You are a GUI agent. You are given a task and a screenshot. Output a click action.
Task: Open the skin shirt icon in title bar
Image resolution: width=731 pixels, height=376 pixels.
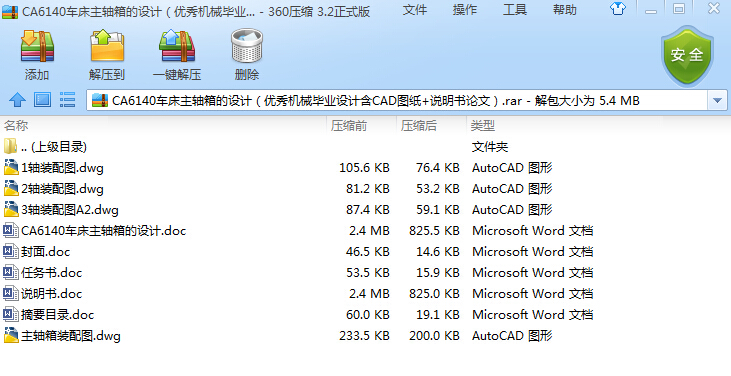[x=618, y=8]
